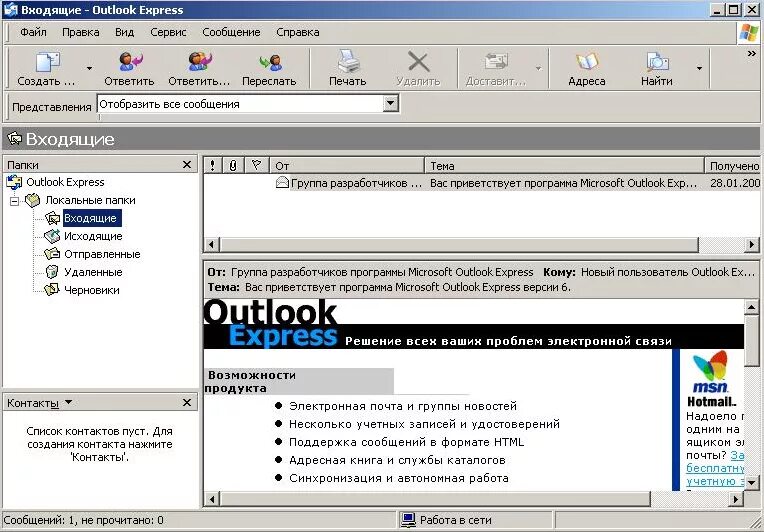Click the Отправленные folder label
This screenshot has width=764, height=532.
coord(102,254)
